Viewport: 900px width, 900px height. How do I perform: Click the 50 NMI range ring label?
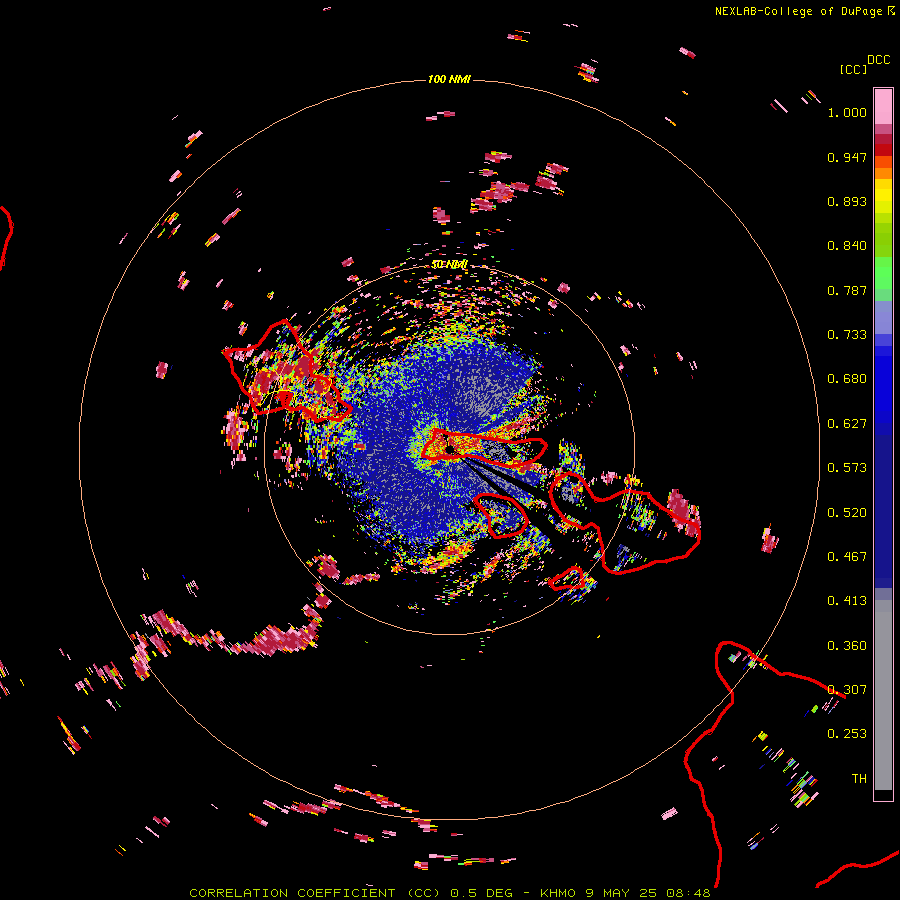tap(449, 265)
